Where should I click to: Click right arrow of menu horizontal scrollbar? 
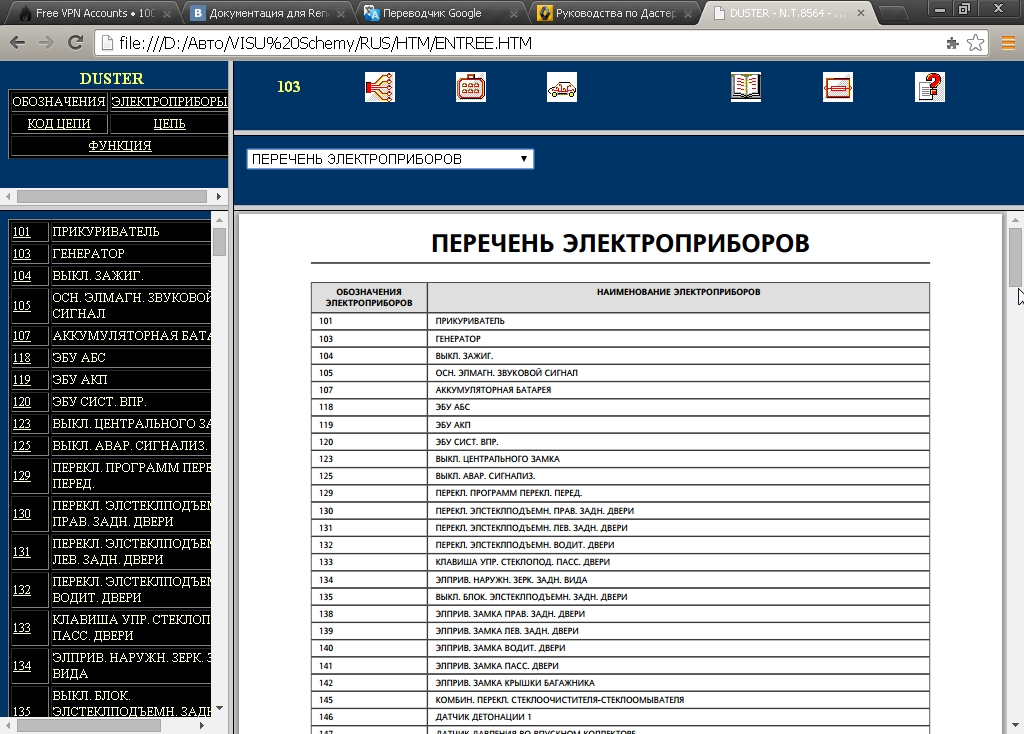pos(219,196)
